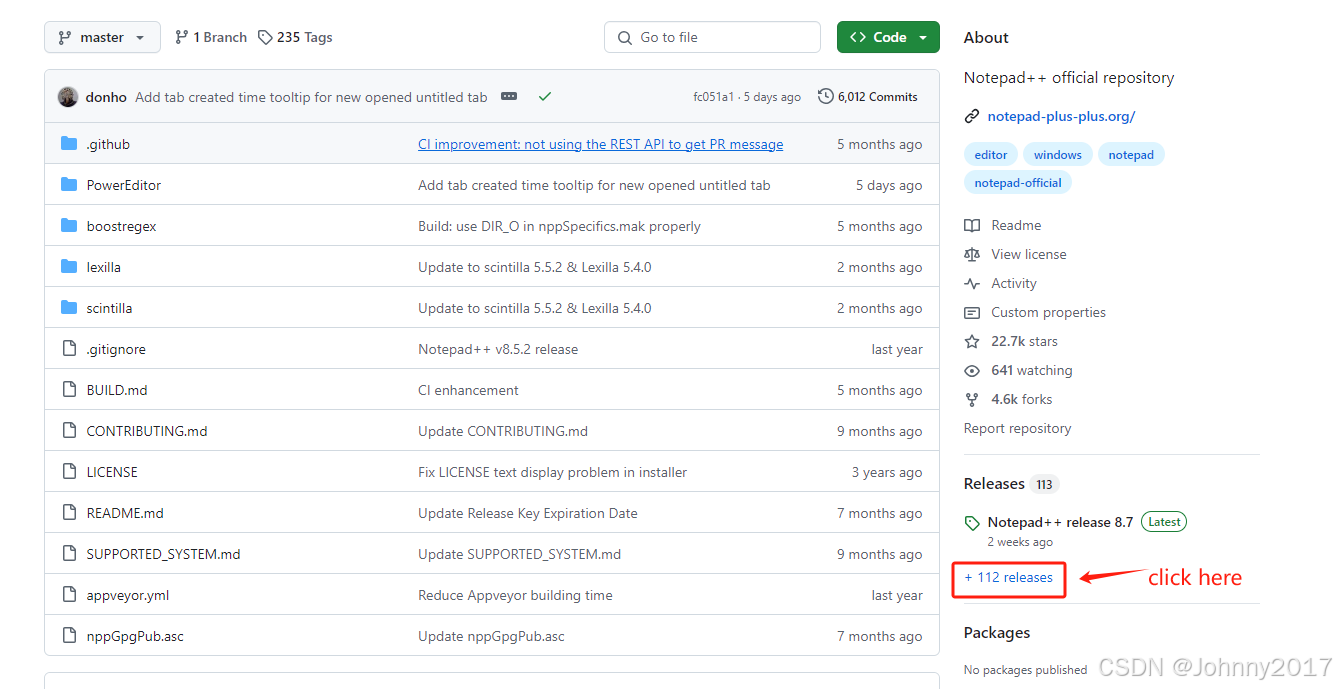
Task: Open the Releases section heading
Action: pyautogui.click(x=994, y=484)
